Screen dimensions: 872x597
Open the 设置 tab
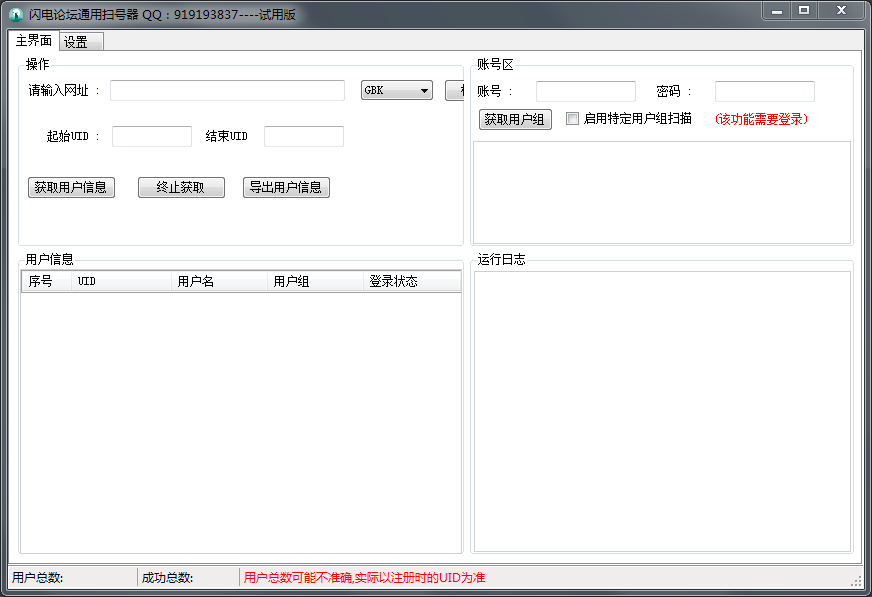pyautogui.click(x=81, y=42)
